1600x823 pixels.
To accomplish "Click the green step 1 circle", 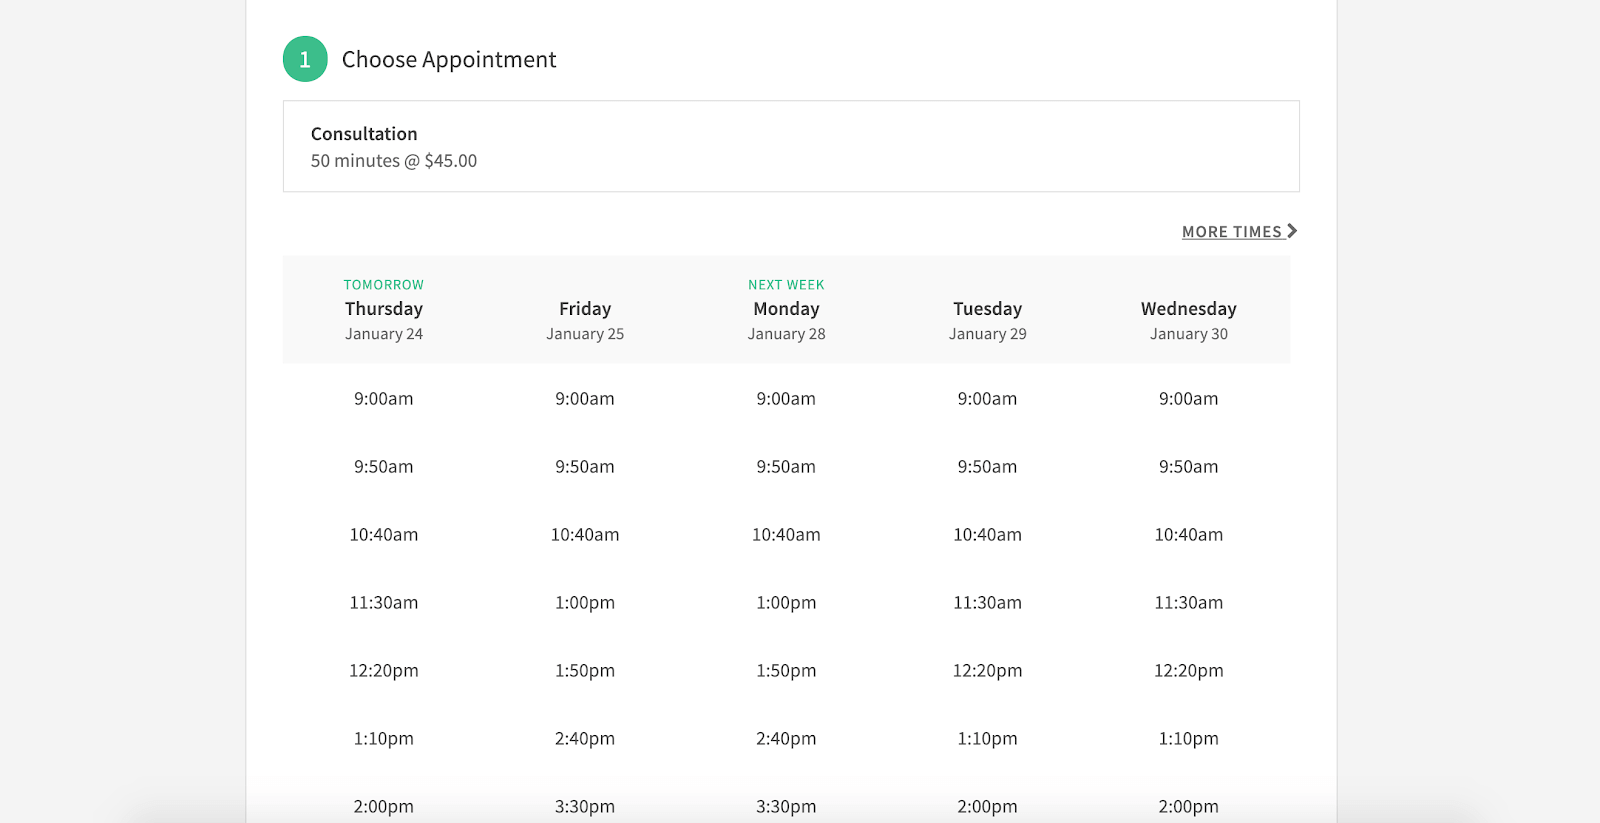I will pyautogui.click(x=305, y=59).
